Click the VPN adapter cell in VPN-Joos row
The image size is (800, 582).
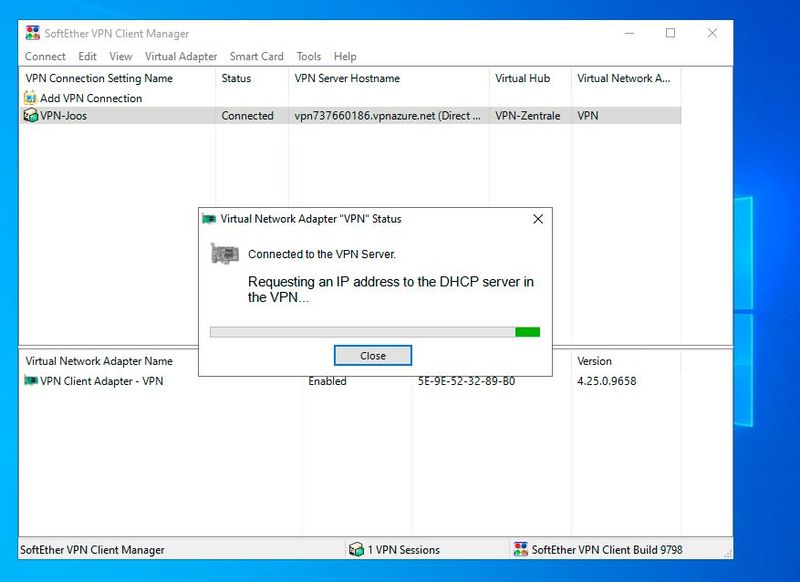[x=587, y=116]
